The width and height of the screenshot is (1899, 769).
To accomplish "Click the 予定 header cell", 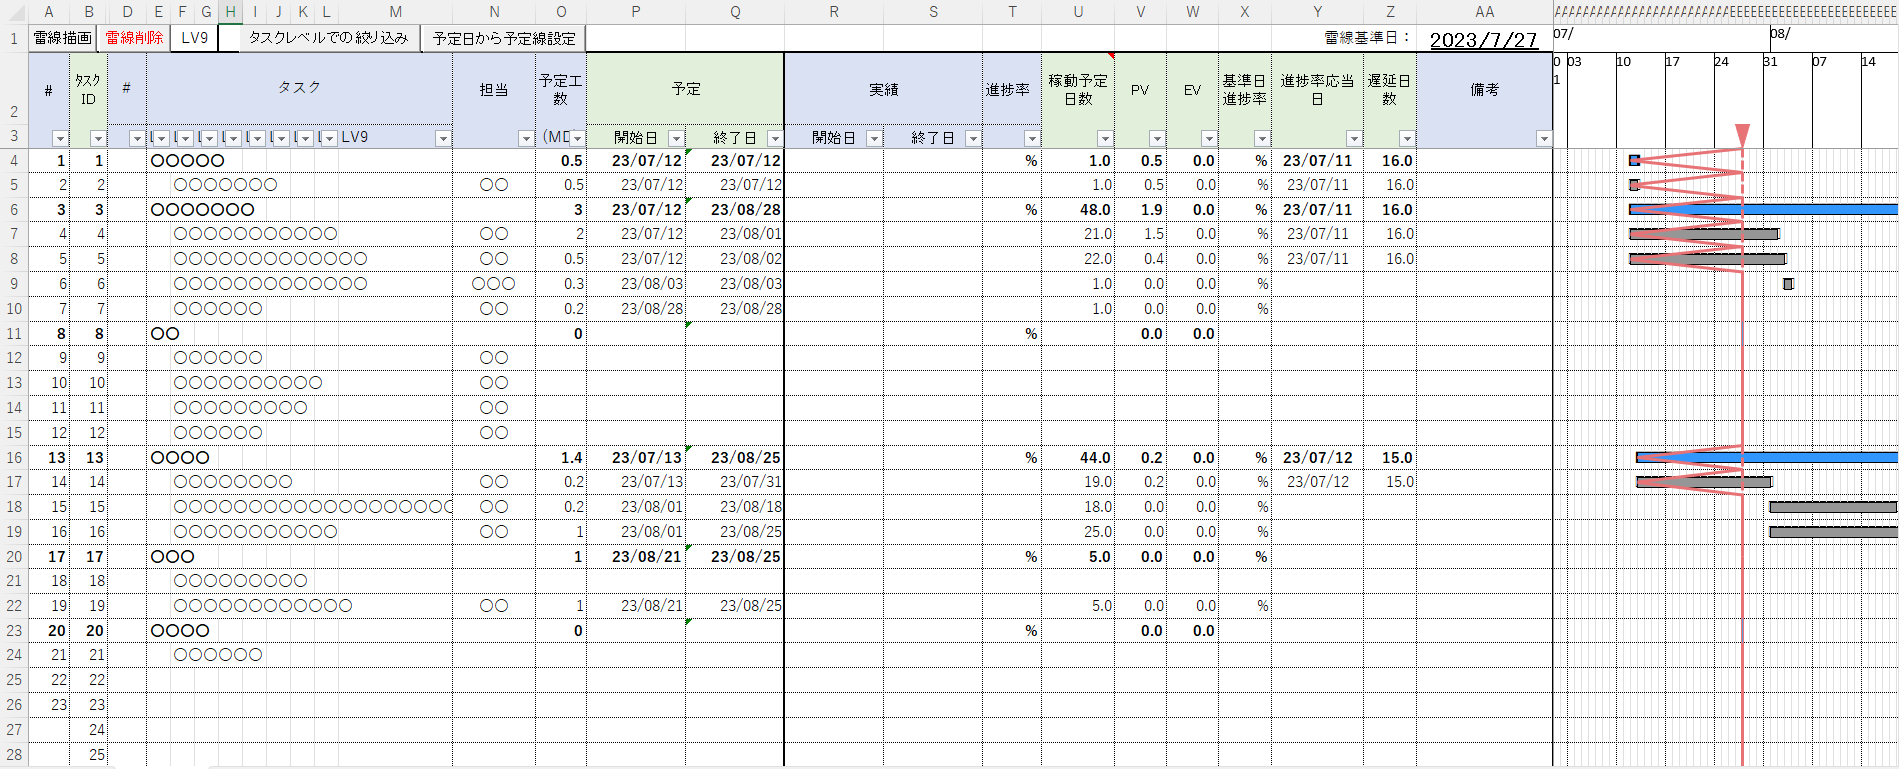I will pos(685,89).
